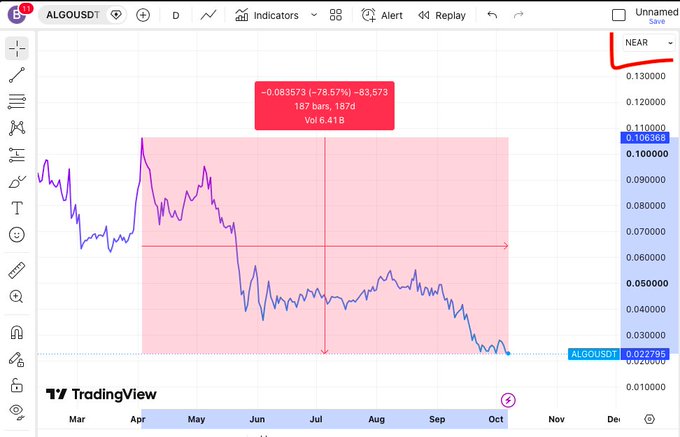Click the Save layout link
Image resolution: width=680 pixels, height=437 pixels.
(x=657, y=21)
